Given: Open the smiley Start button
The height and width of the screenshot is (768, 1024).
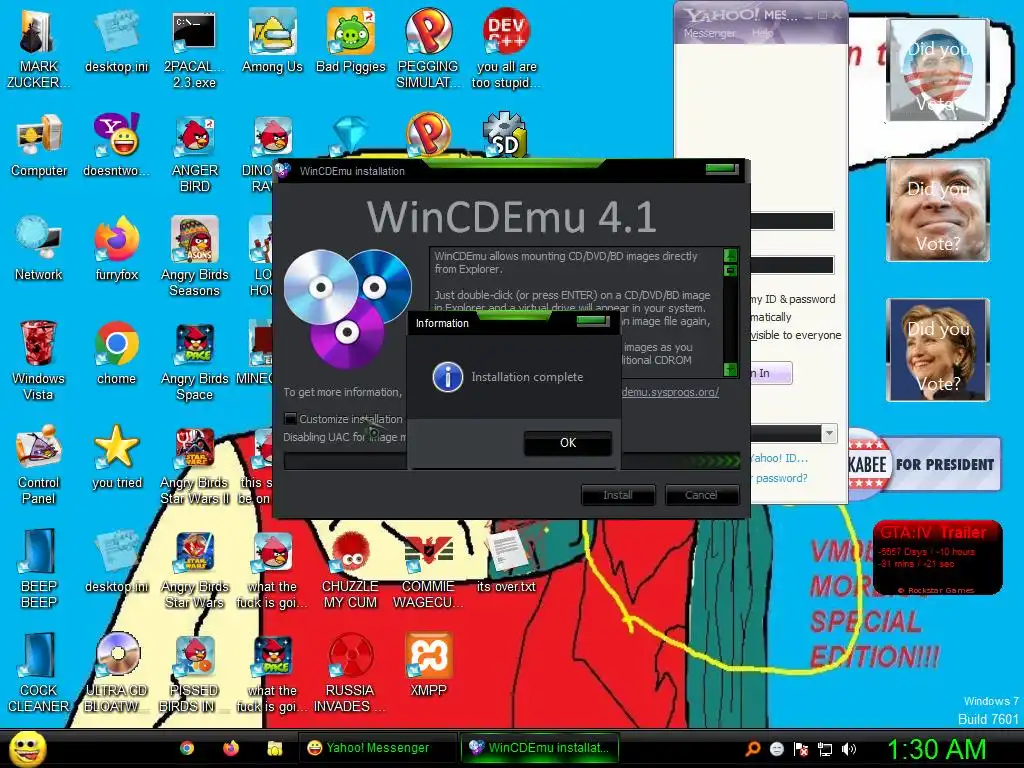Looking at the screenshot, I should 27,748.
